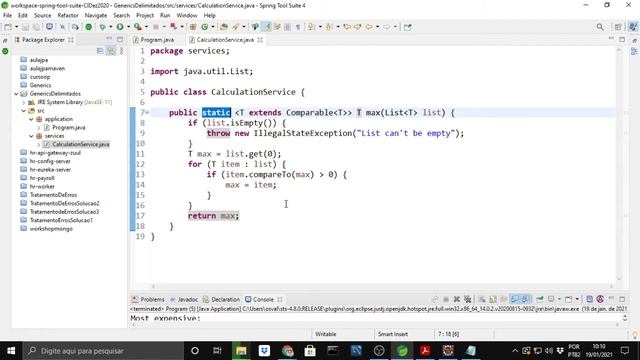Click the editor vertical scrollbar
Screen dimensions: 640x360
[619, 163]
